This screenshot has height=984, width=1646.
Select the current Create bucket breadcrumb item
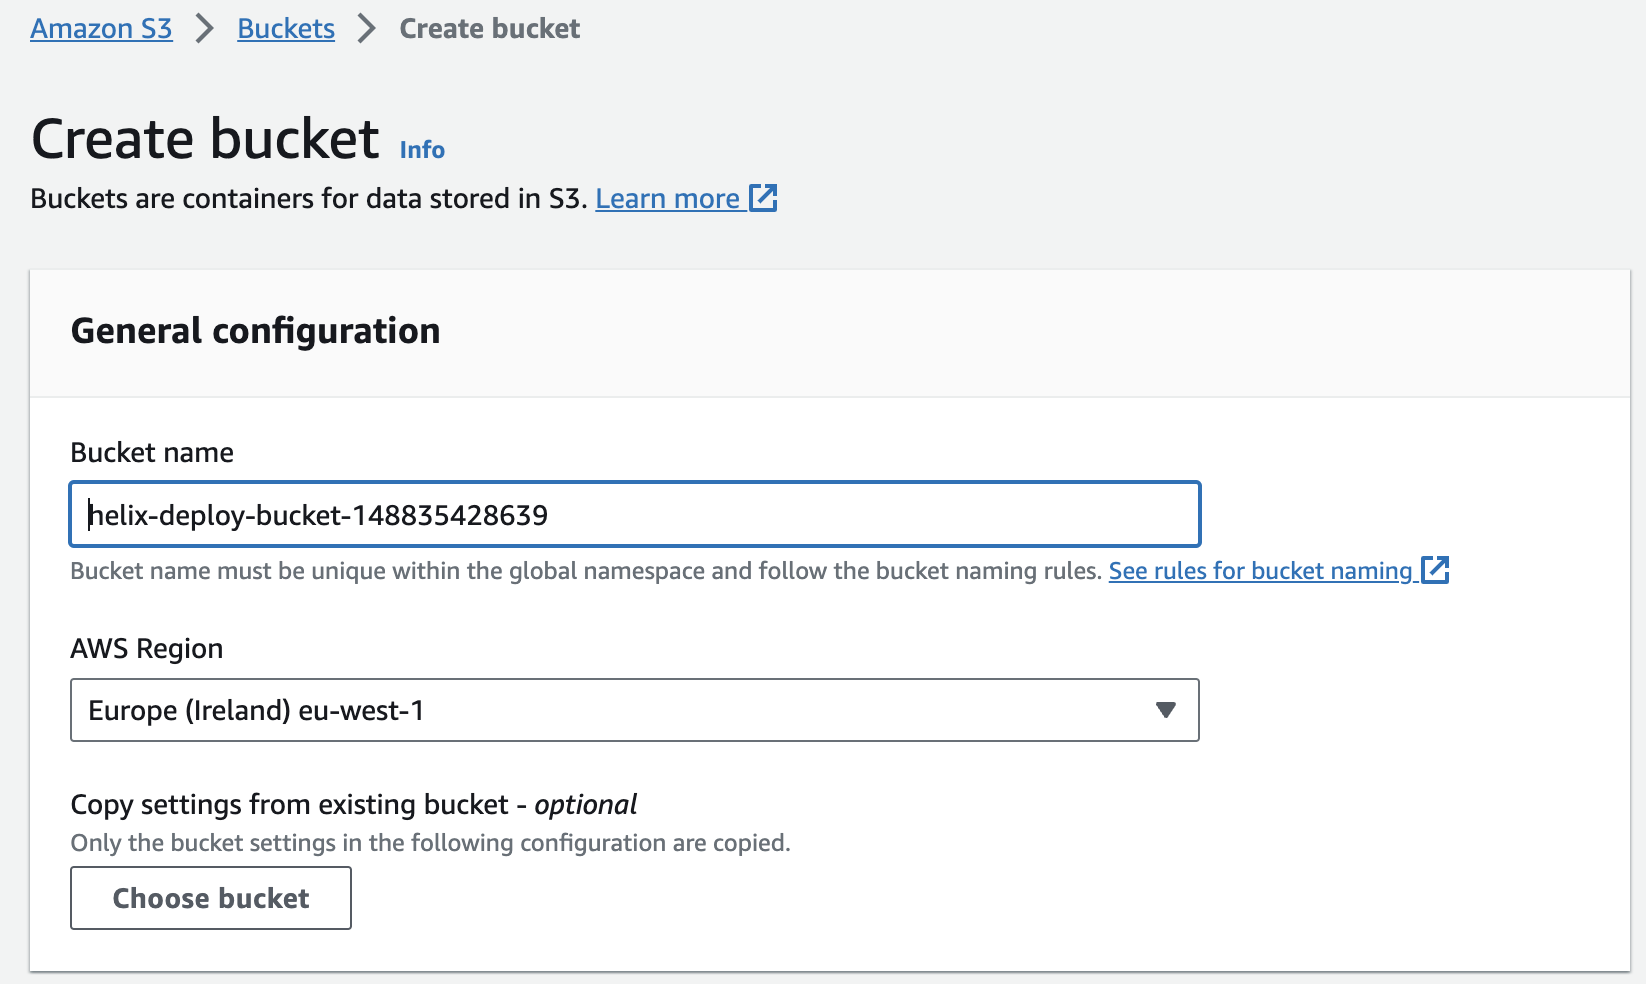489,29
